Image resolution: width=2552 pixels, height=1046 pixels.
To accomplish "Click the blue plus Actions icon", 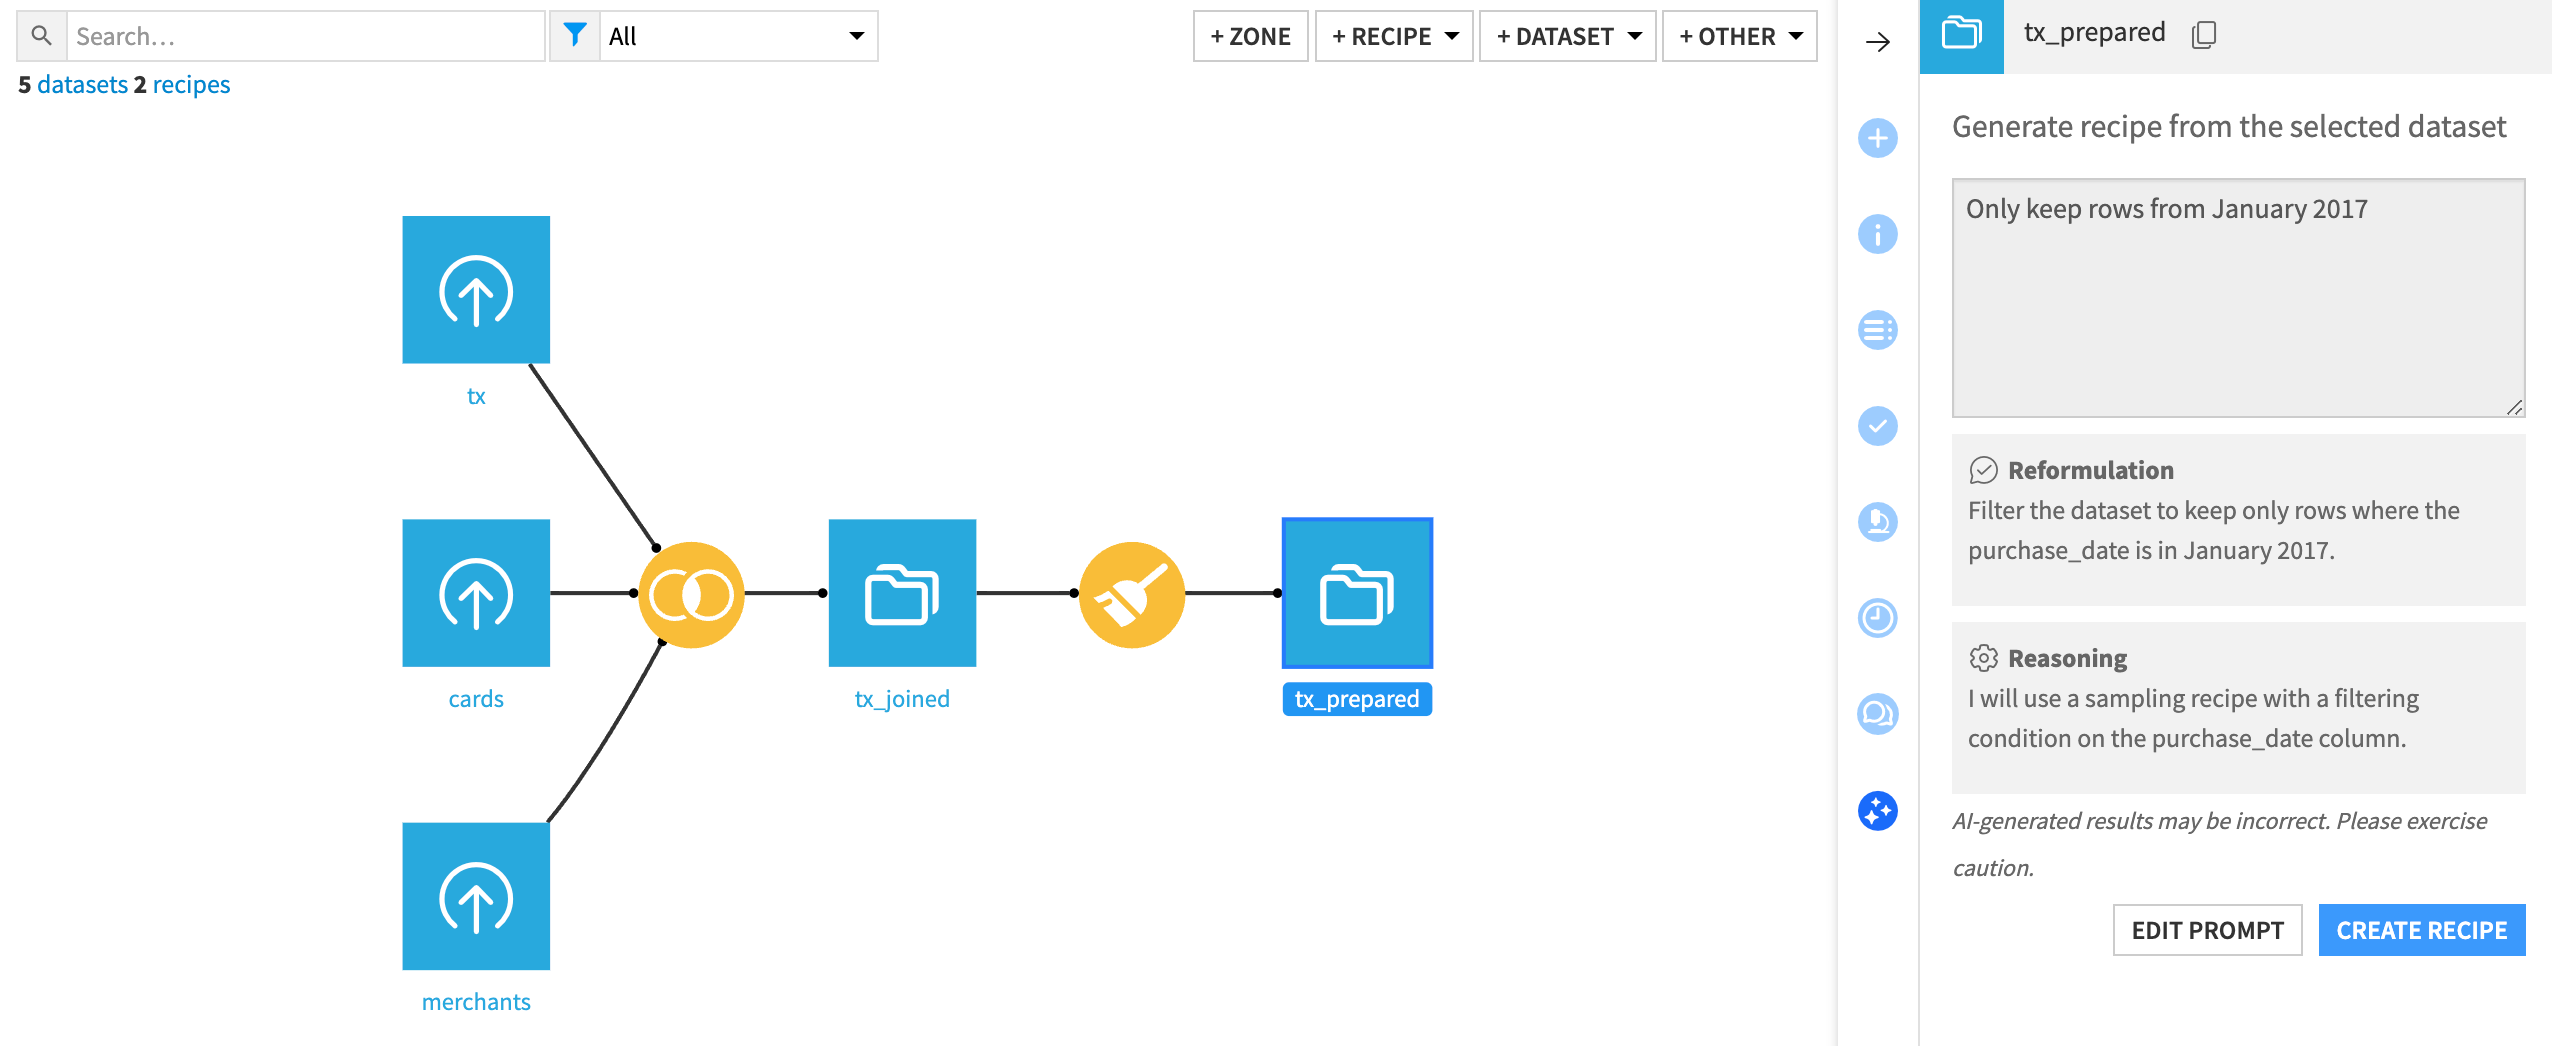I will 1877,138.
